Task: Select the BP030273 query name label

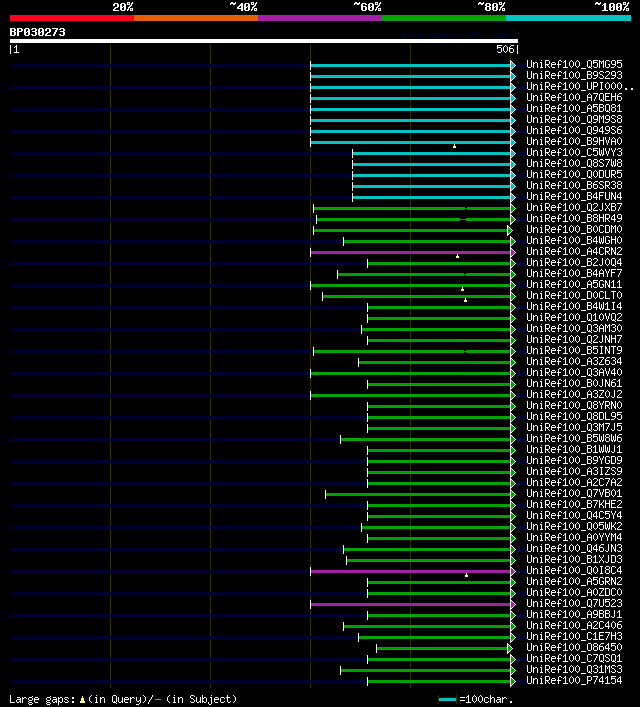Action: tap(37, 32)
